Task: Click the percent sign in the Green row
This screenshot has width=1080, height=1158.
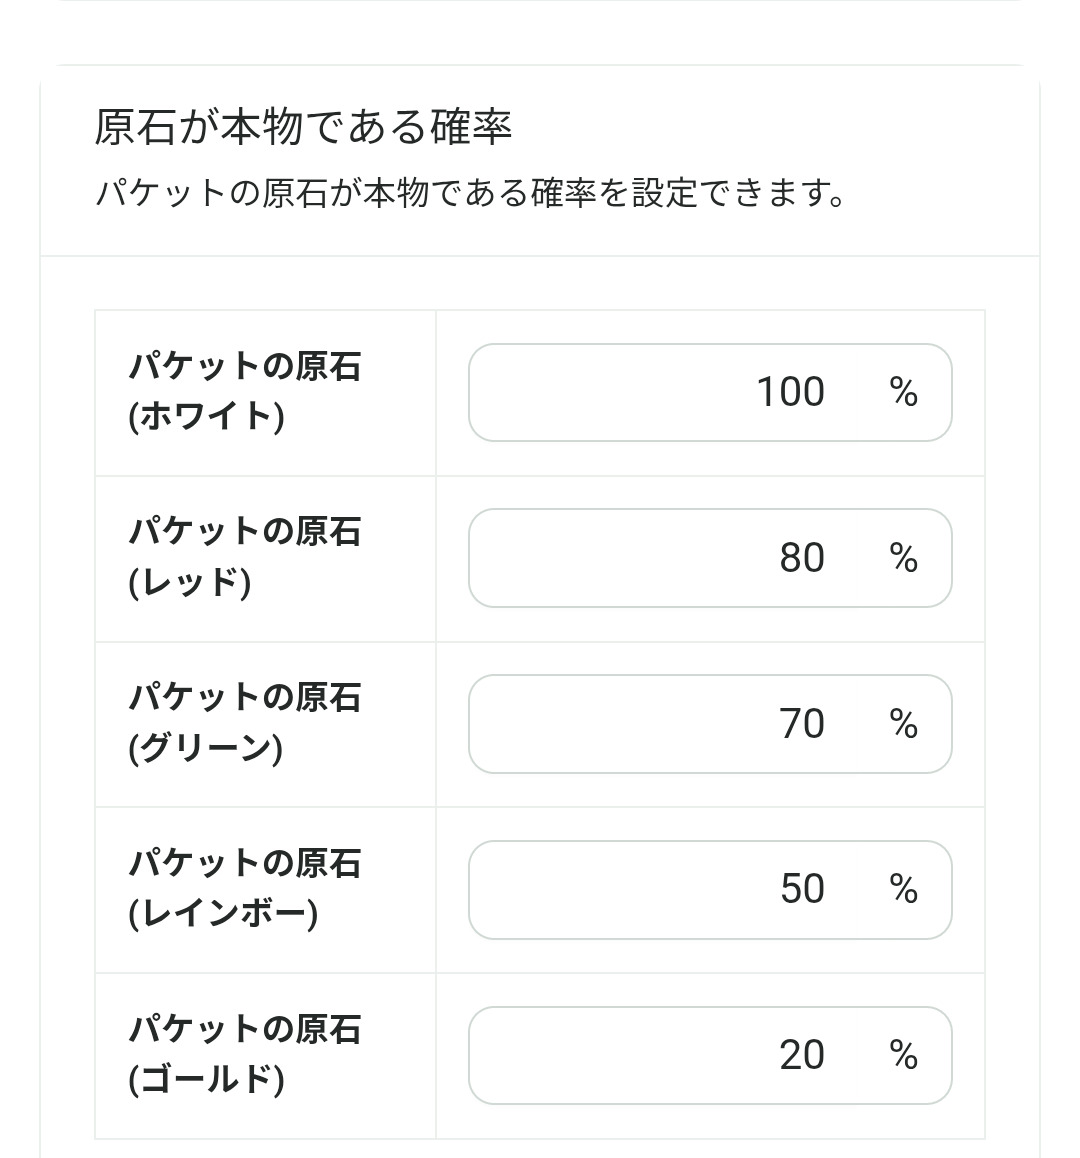Action: 903,724
